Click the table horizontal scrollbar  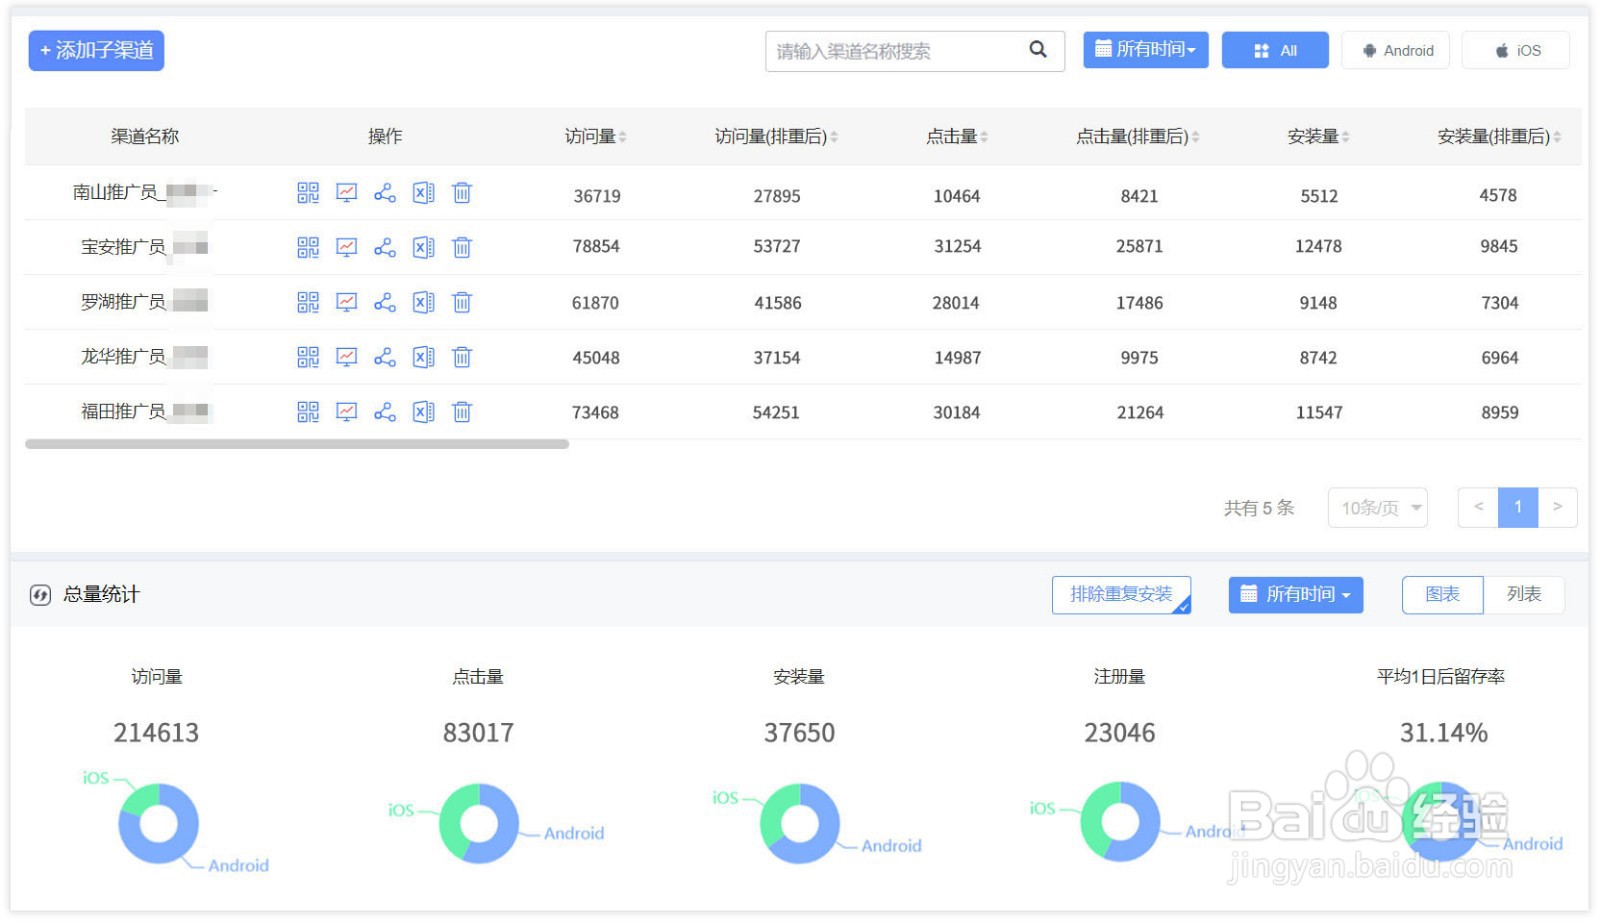click(x=297, y=444)
